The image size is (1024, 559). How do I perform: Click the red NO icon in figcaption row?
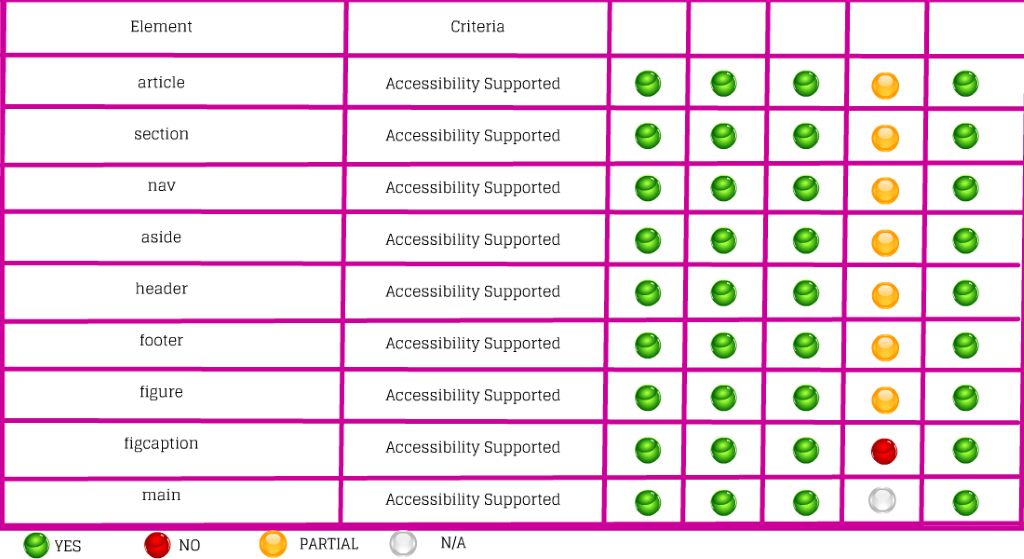pos(884,451)
